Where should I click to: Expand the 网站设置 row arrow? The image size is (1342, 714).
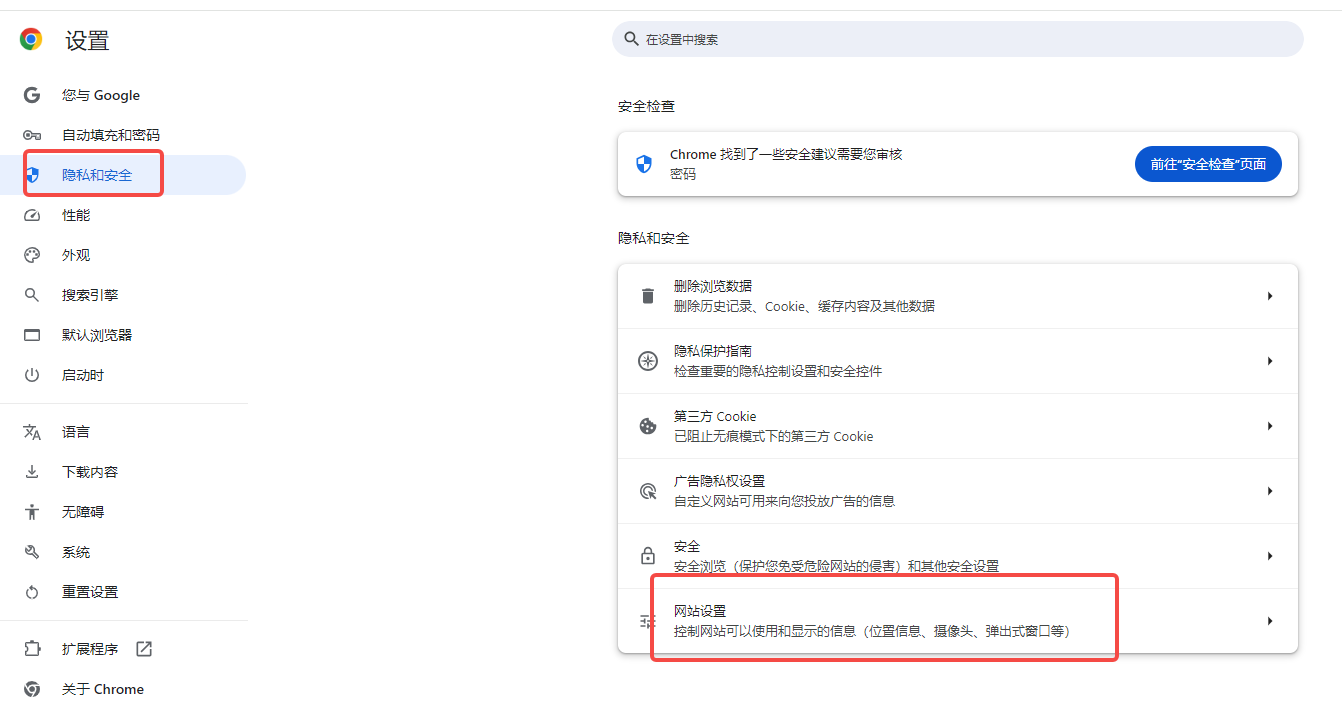[x=1270, y=621]
